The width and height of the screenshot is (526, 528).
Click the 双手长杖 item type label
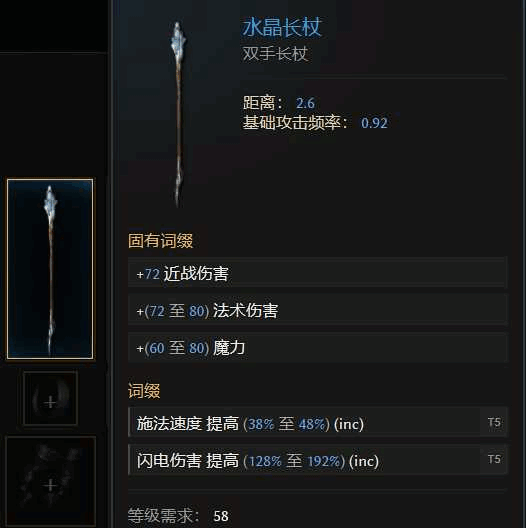[x=275, y=54]
